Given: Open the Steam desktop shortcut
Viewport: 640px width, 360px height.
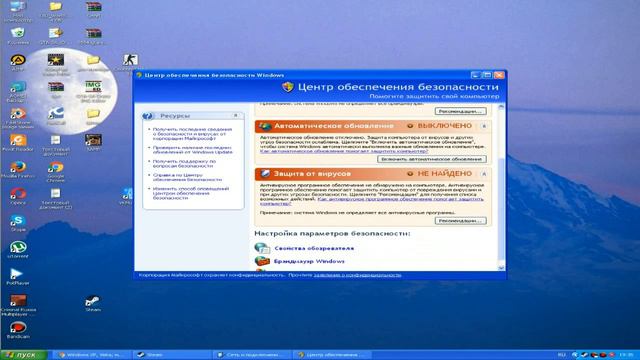Looking at the screenshot, I should pyautogui.click(x=93, y=301).
